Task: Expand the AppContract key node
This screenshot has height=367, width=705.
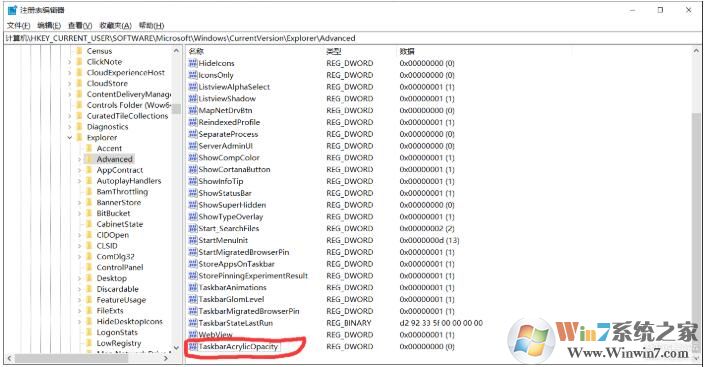Action: (80, 170)
